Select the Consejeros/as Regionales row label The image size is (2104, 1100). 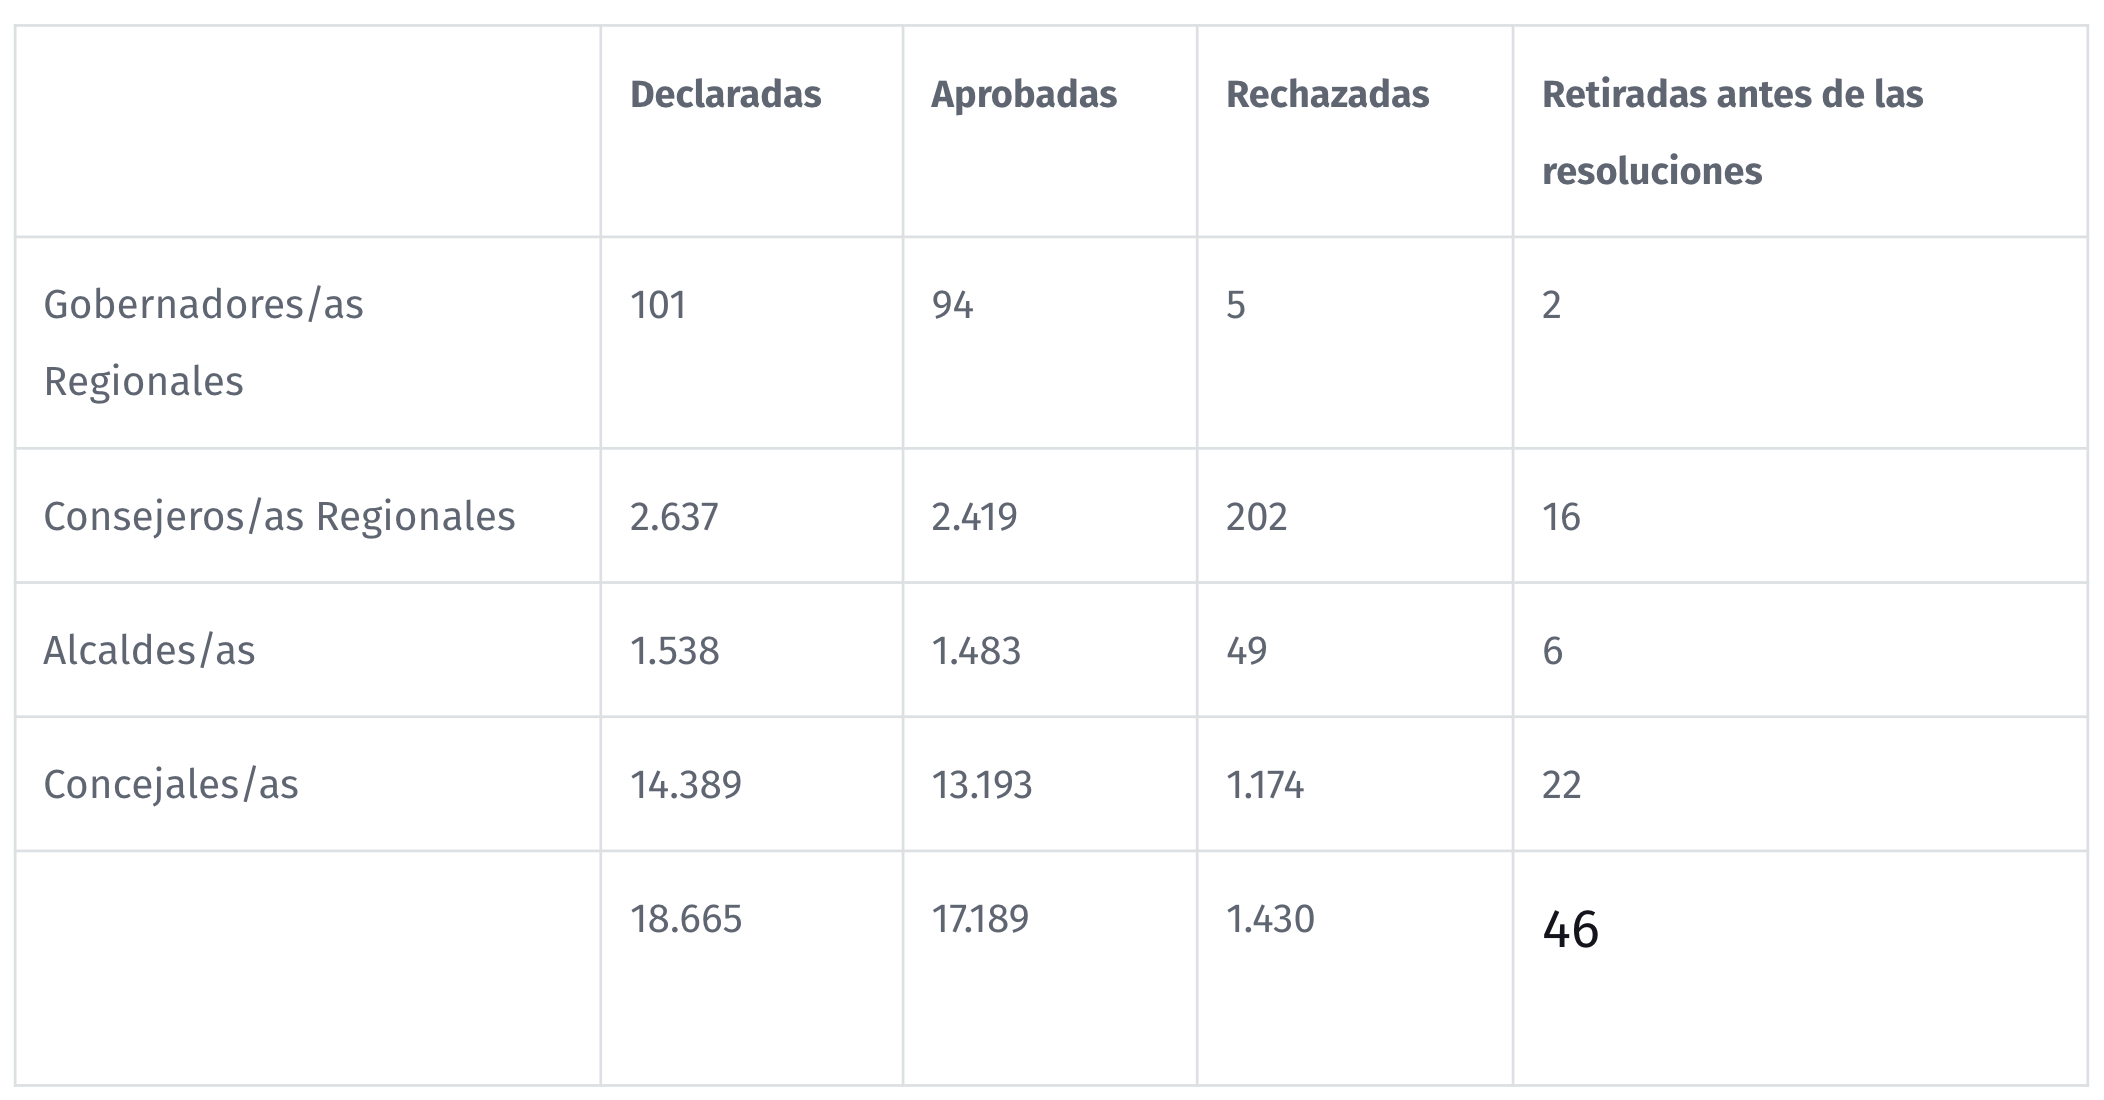coord(280,517)
